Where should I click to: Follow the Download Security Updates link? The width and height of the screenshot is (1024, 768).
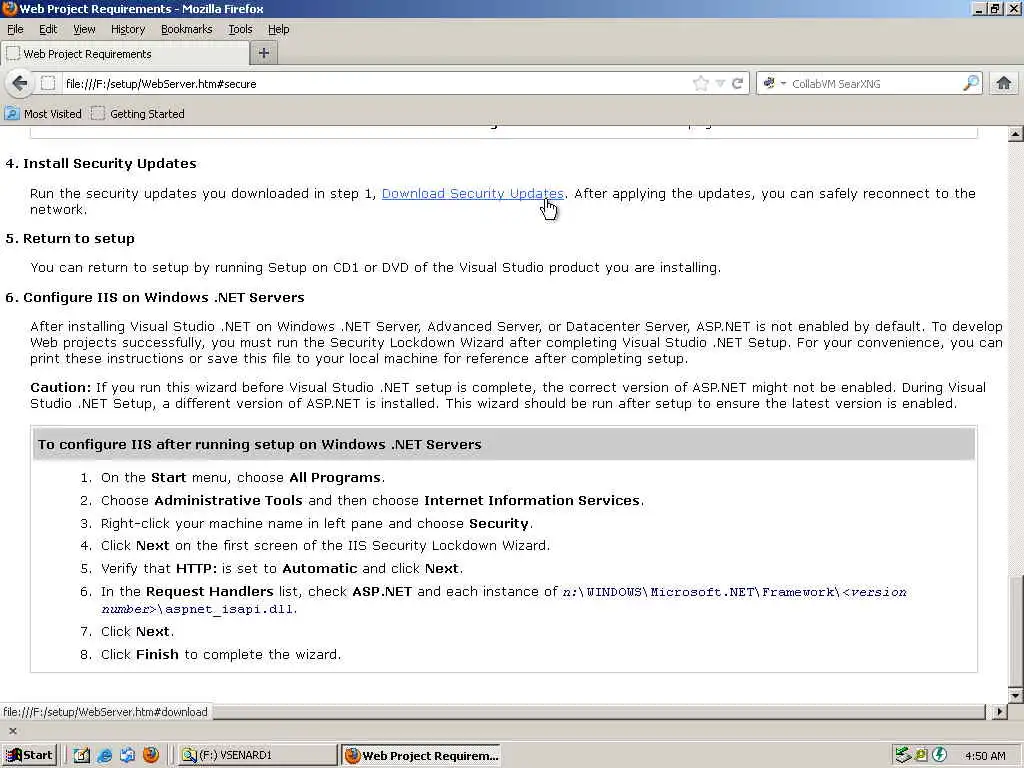pos(472,193)
